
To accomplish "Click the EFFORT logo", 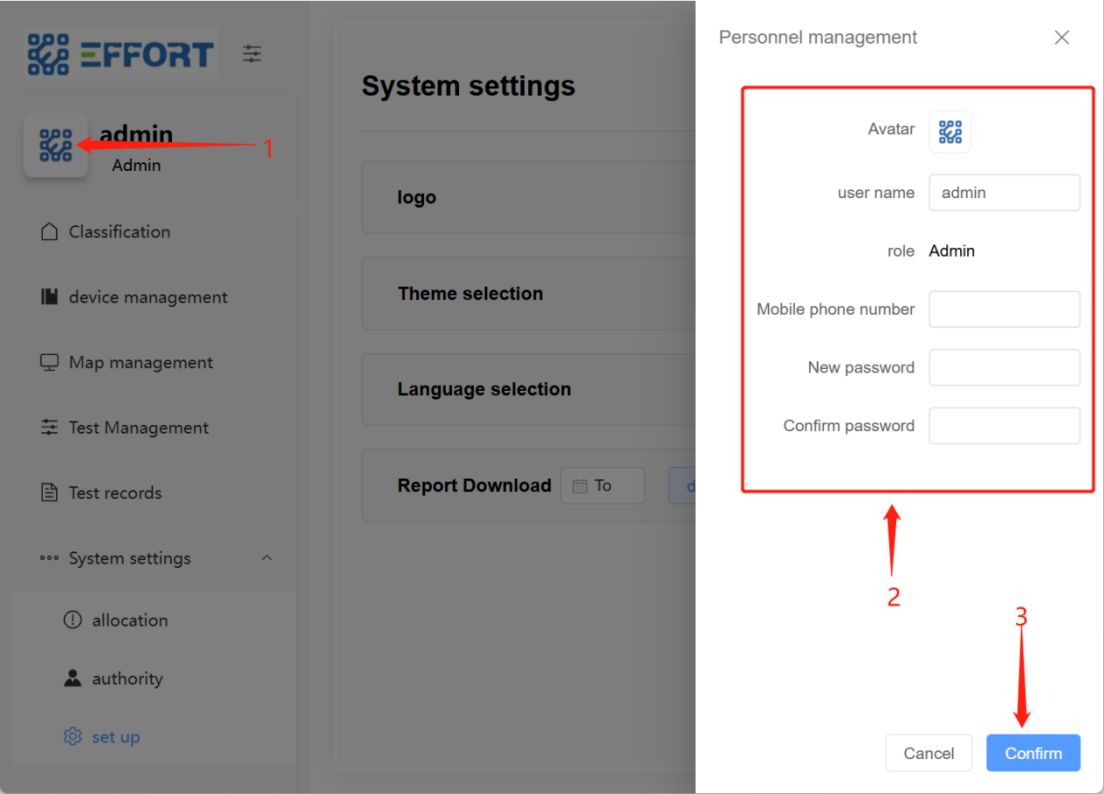I will point(121,54).
